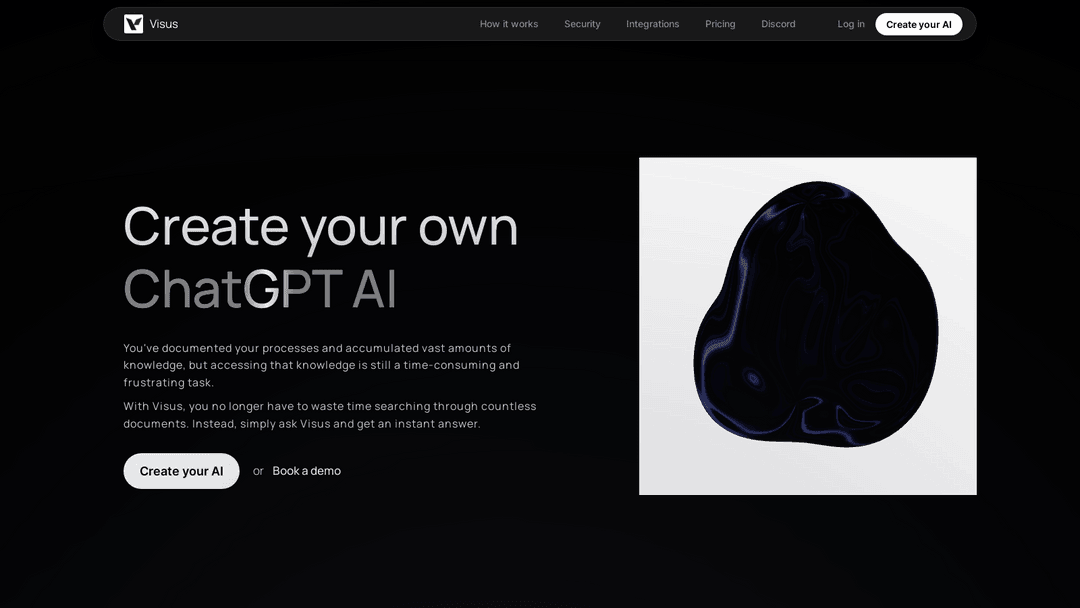Click paragraph starting 'With Visus, you no longer'
This screenshot has width=1080, height=608.
(x=330, y=415)
